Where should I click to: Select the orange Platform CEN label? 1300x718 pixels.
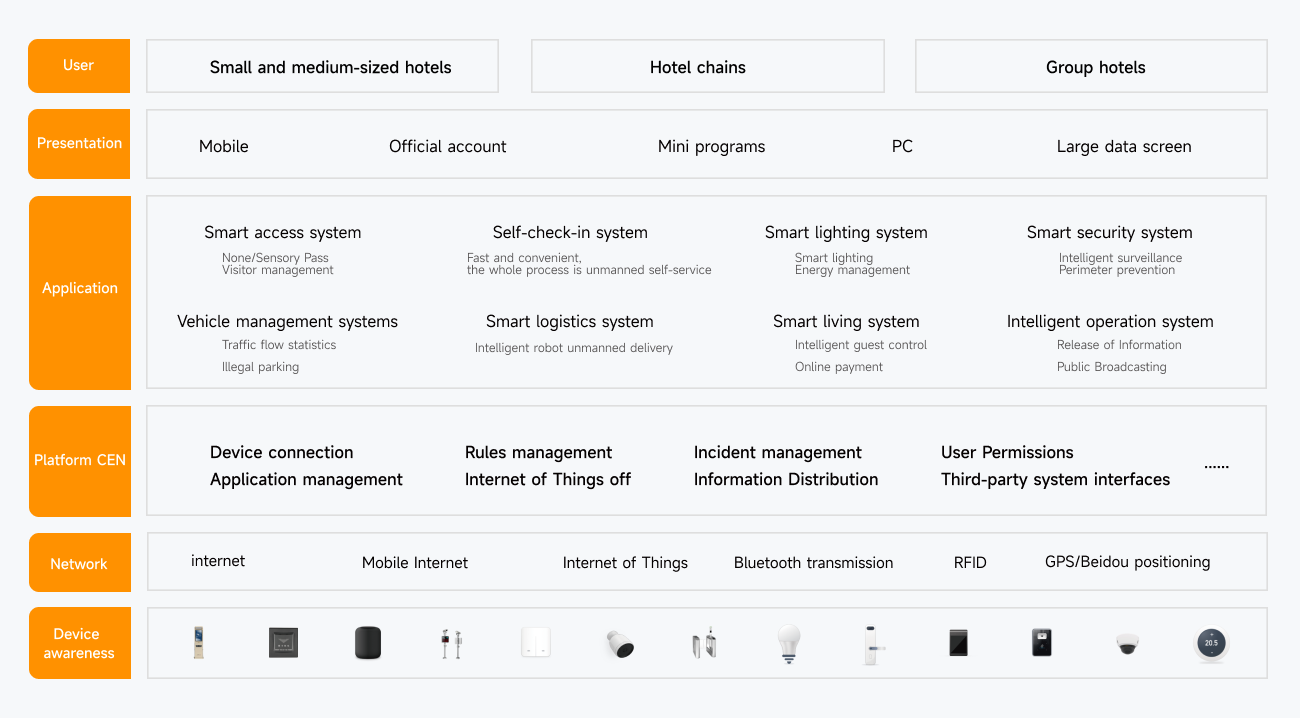(x=80, y=461)
